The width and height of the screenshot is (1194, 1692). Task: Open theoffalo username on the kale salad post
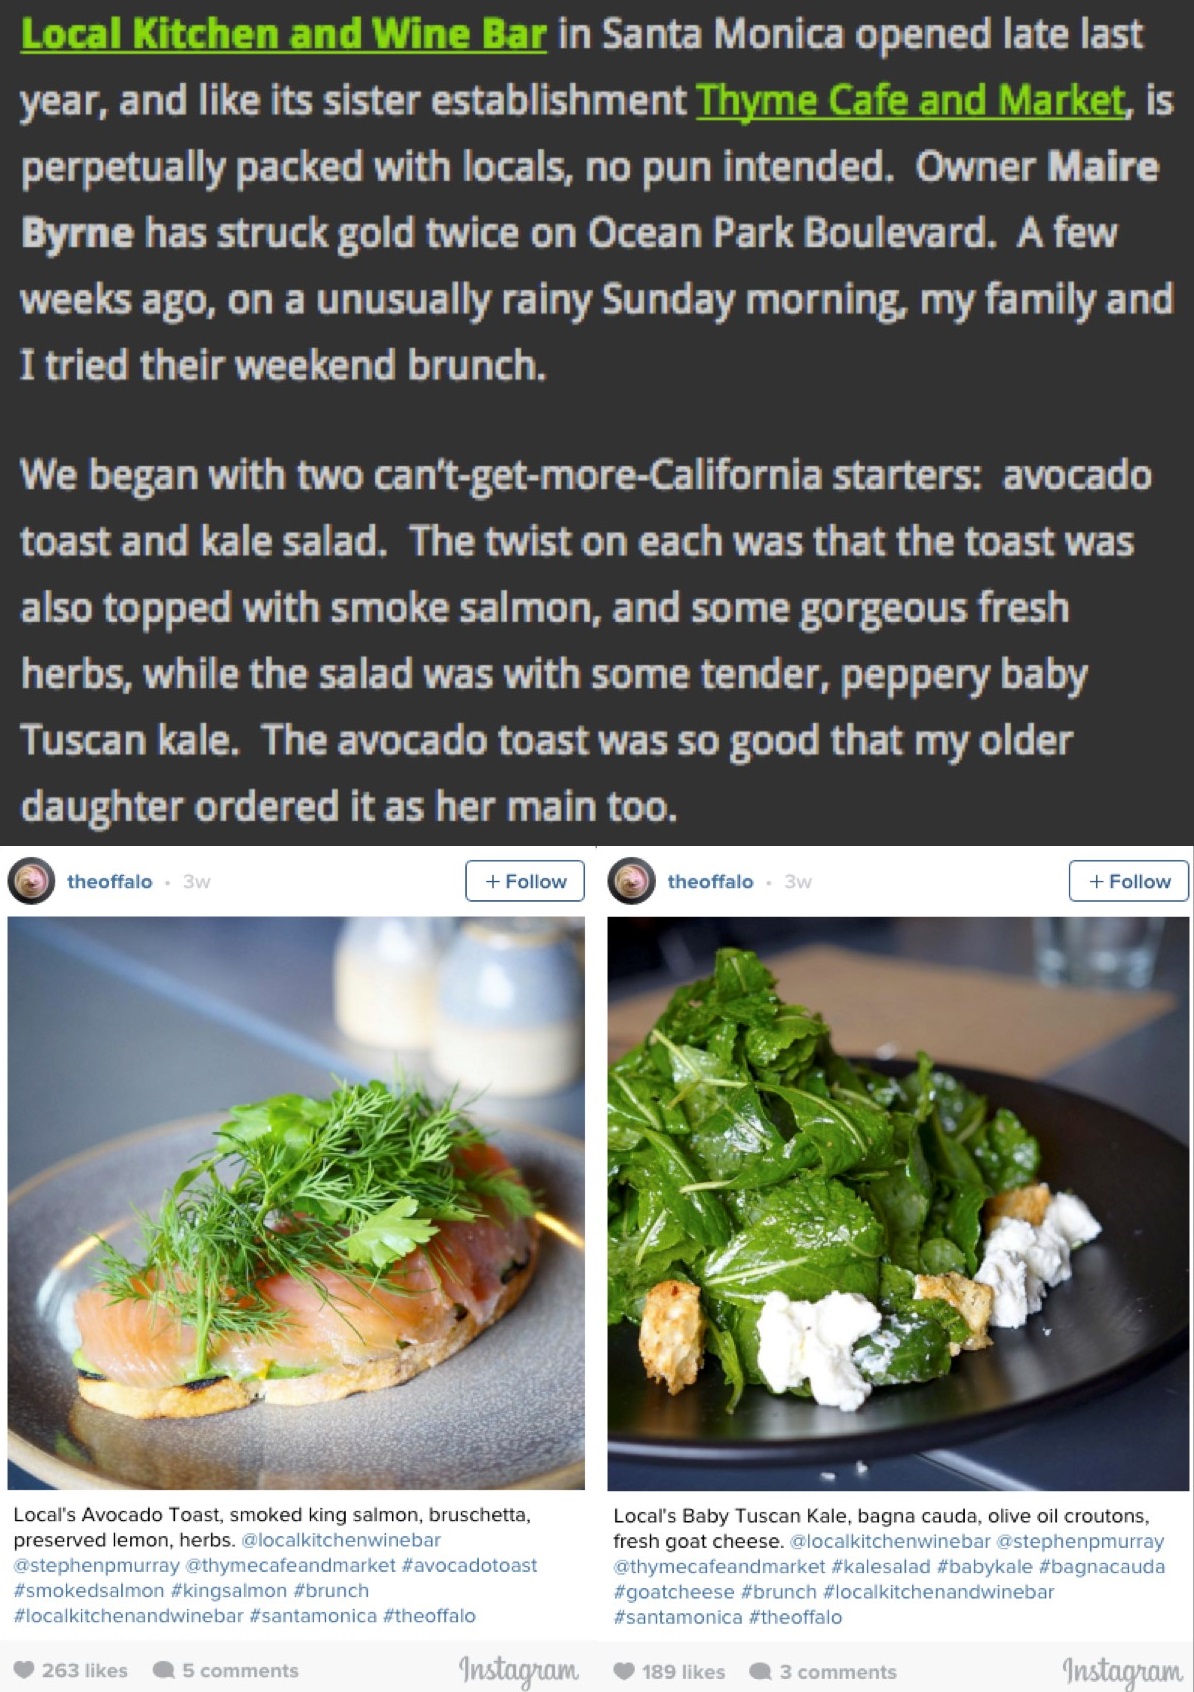tap(710, 881)
